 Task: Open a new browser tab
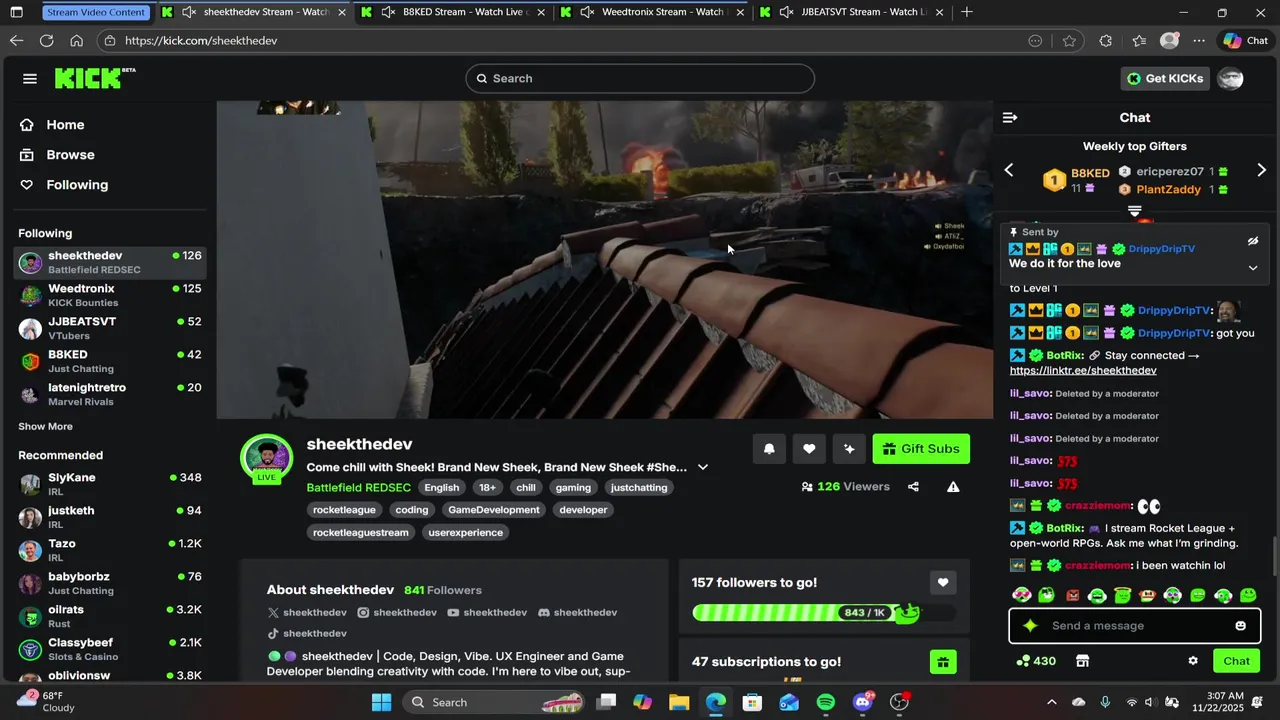(x=967, y=12)
